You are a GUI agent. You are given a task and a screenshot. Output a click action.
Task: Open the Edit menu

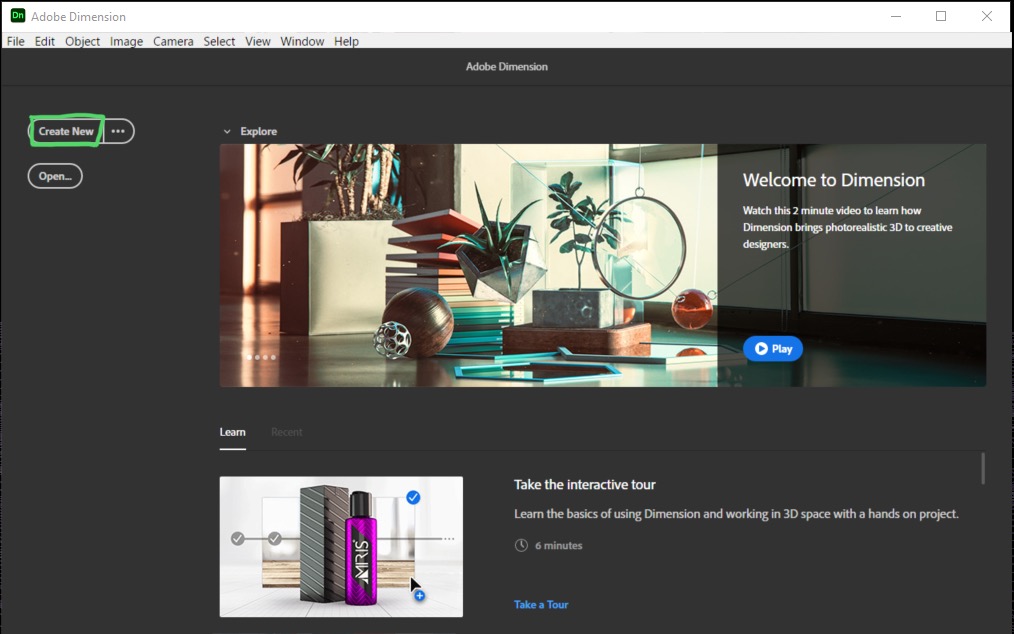click(x=45, y=41)
